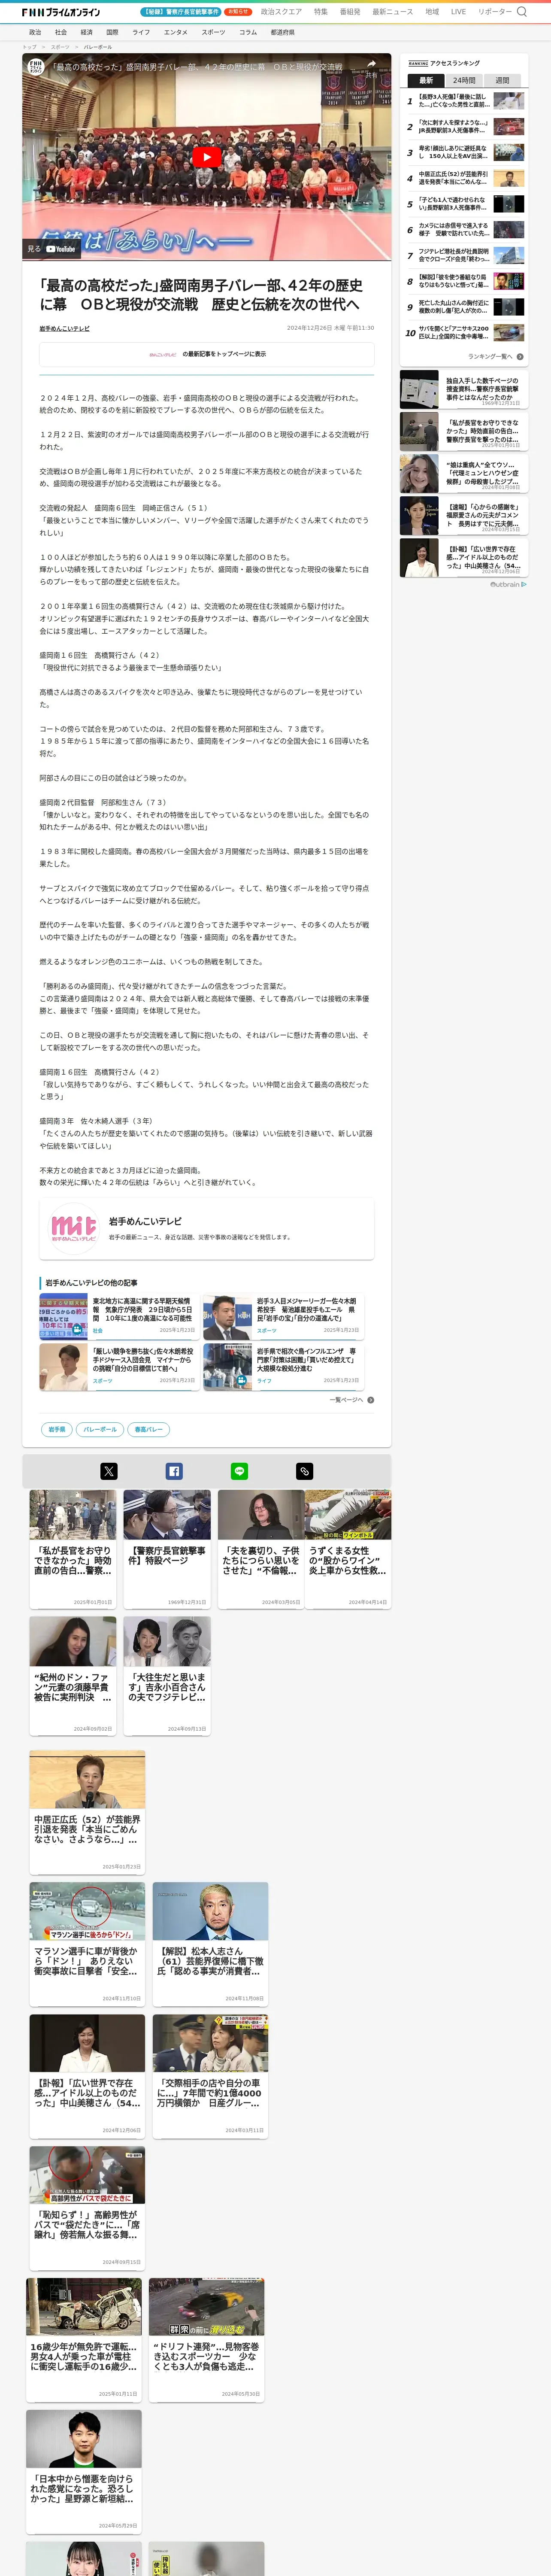The image size is (551, 2576).
Task: Select 都道府県 category
Action: (x=283, y=32)
